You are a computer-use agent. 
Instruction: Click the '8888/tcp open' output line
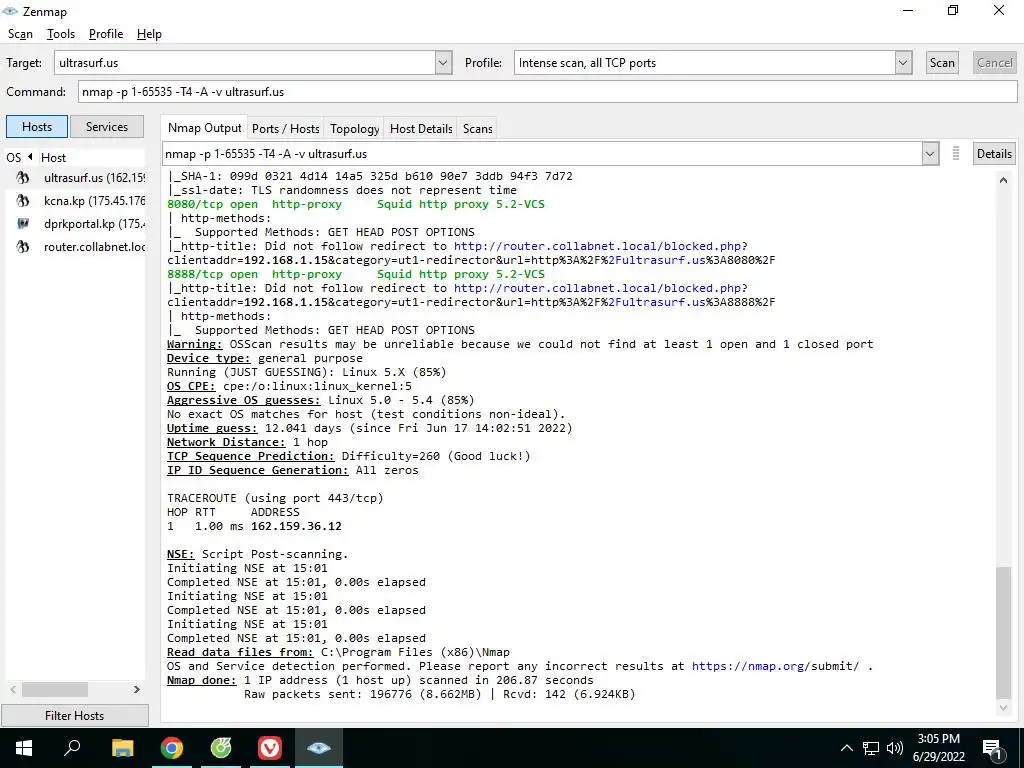click(356, 274)
